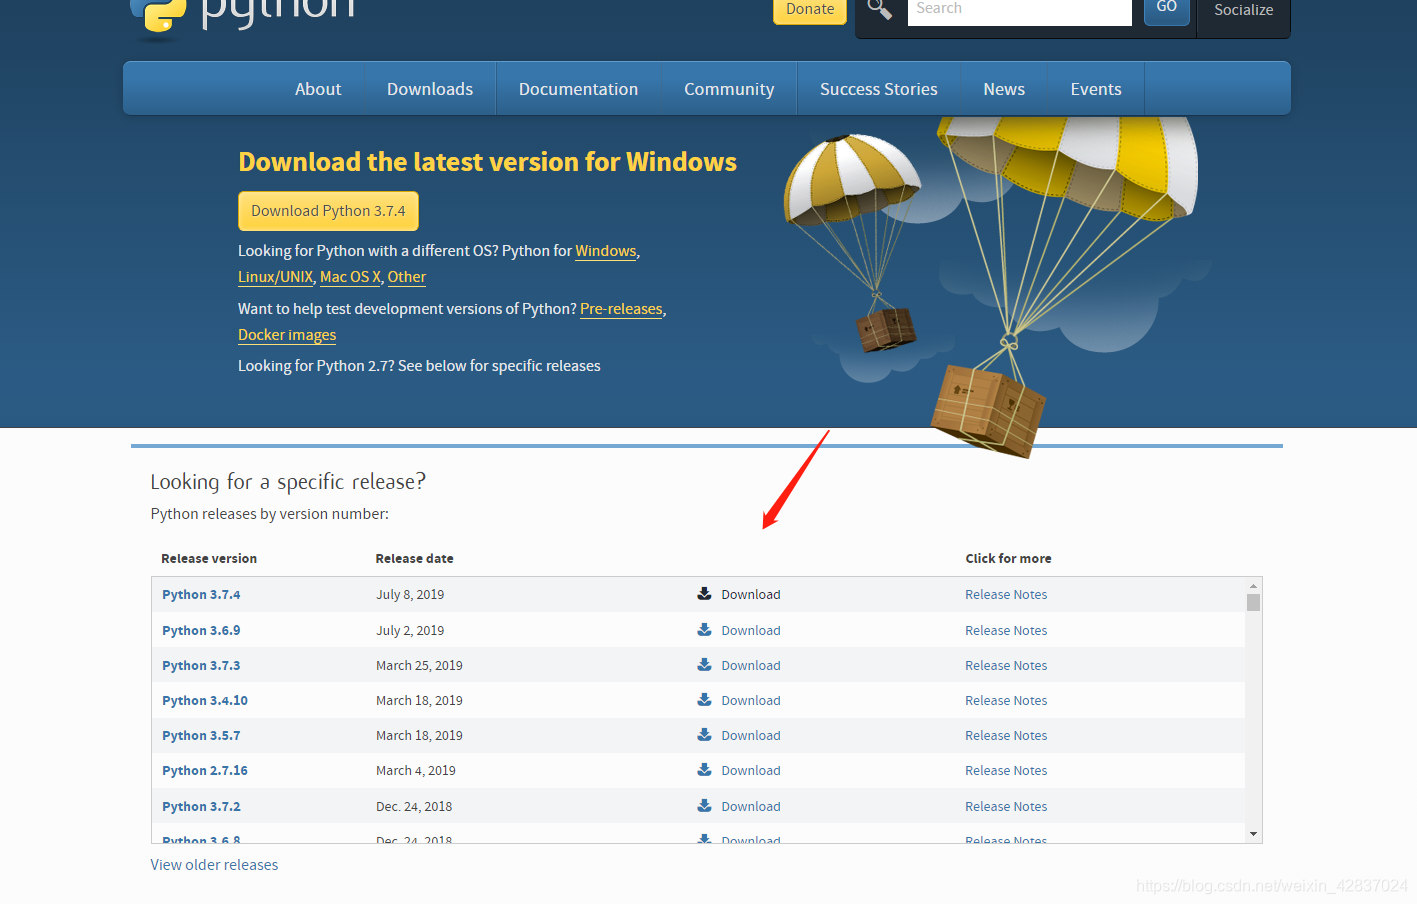Click download icon in Python 3.5.7 row
The height and width of the screenshot is (904, 1417).
click(704, 735)
